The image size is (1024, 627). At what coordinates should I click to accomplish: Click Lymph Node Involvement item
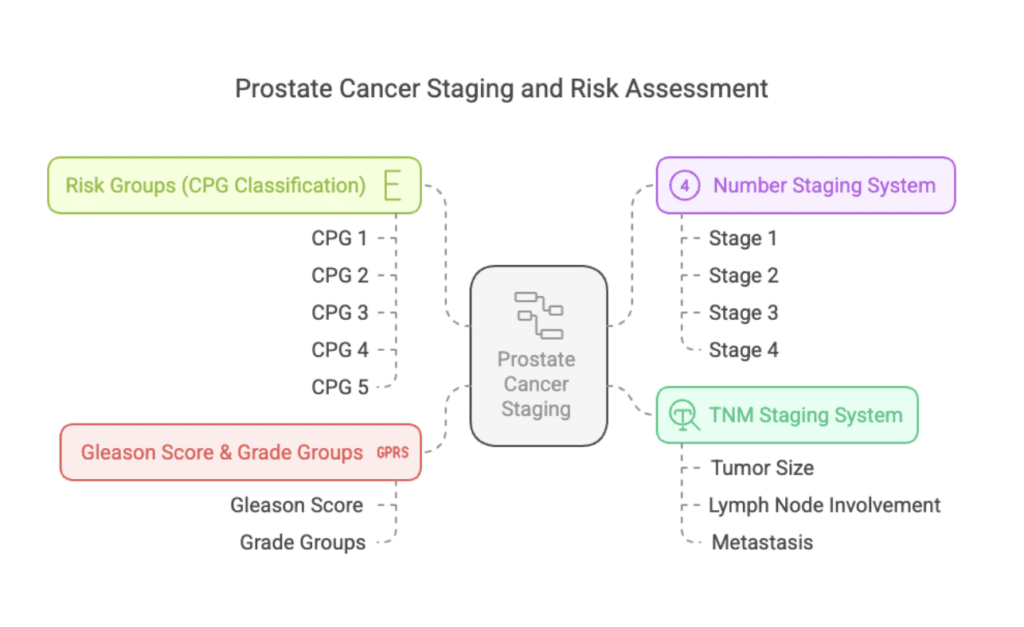click(x=825, y=506)
